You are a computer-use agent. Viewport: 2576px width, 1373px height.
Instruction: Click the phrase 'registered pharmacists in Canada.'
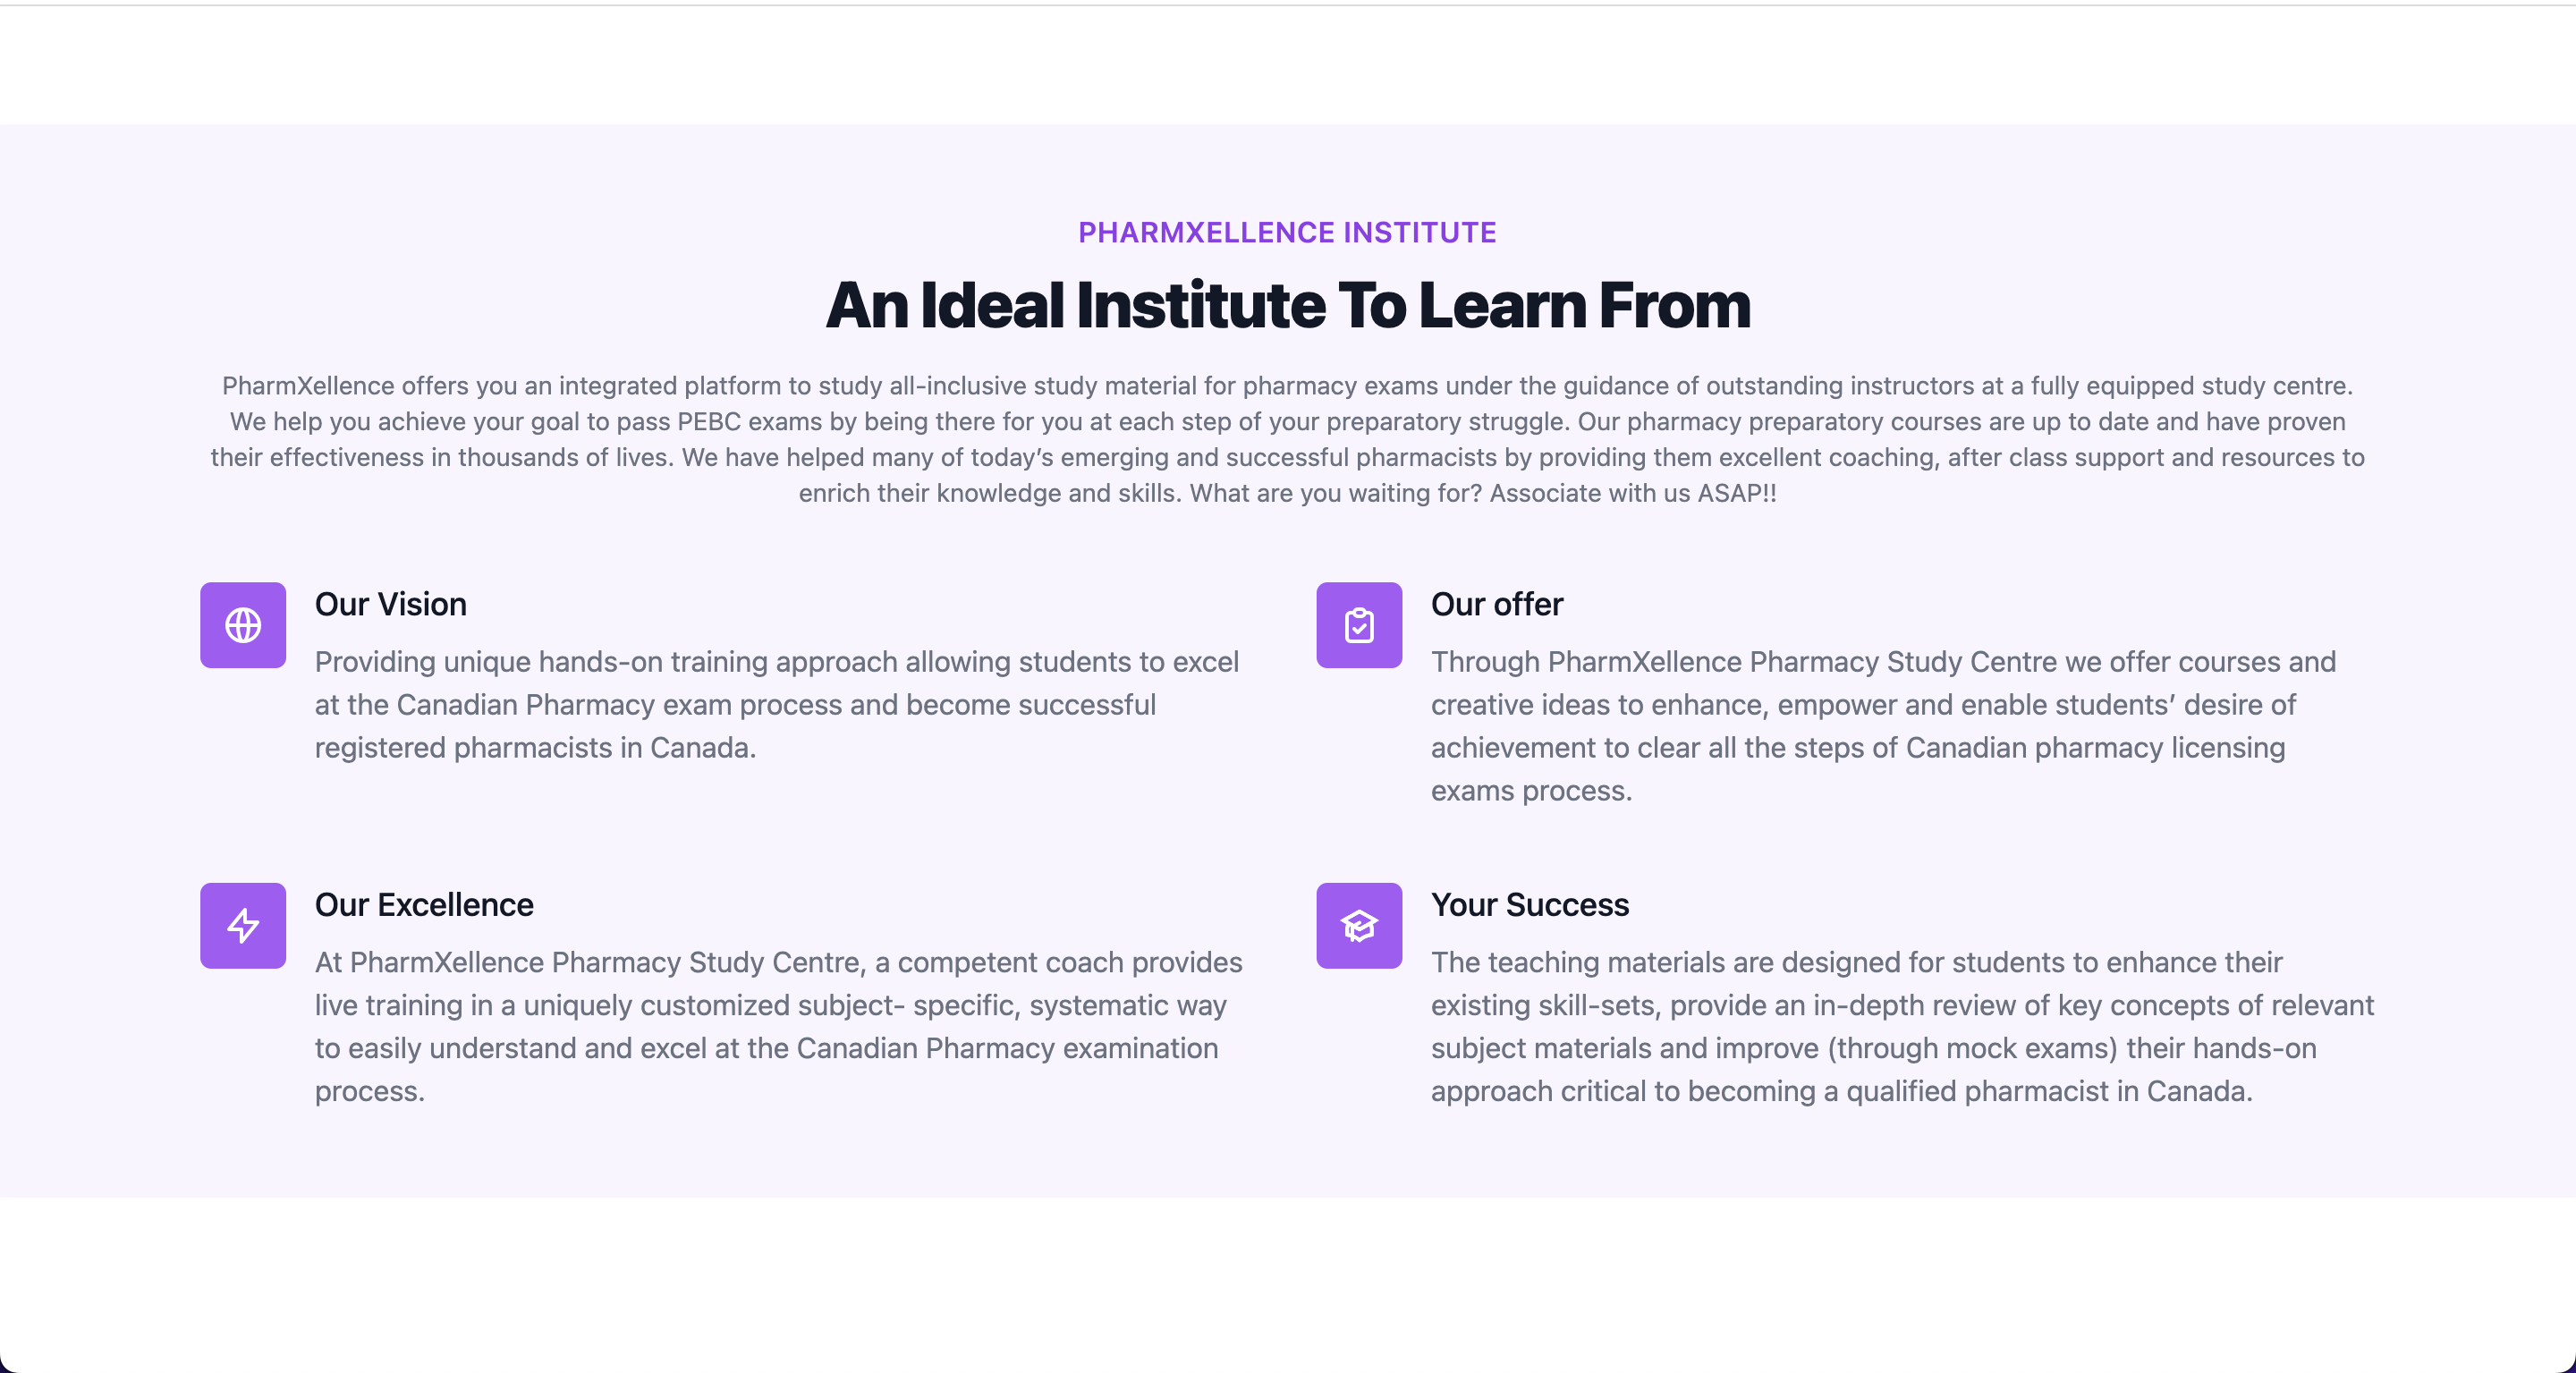(x=535, y=748)
